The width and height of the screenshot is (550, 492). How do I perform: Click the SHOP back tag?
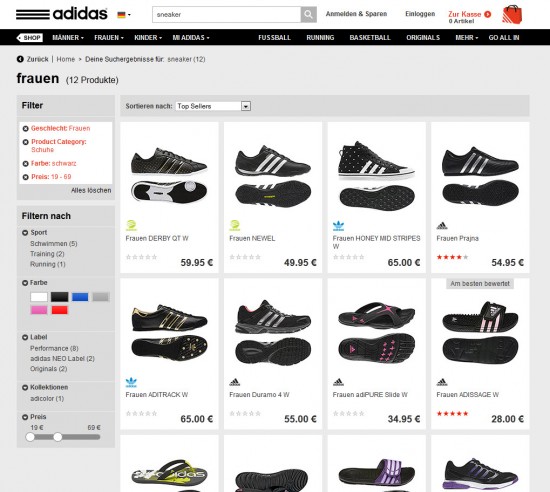(x=29, y=38)
